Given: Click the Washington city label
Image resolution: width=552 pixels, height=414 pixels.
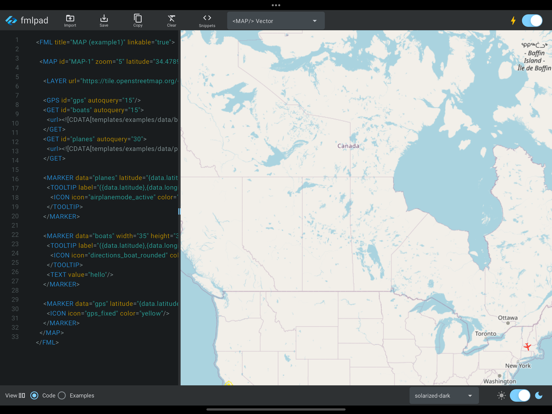Looking at the screenshot, I should tap(500, 381).
